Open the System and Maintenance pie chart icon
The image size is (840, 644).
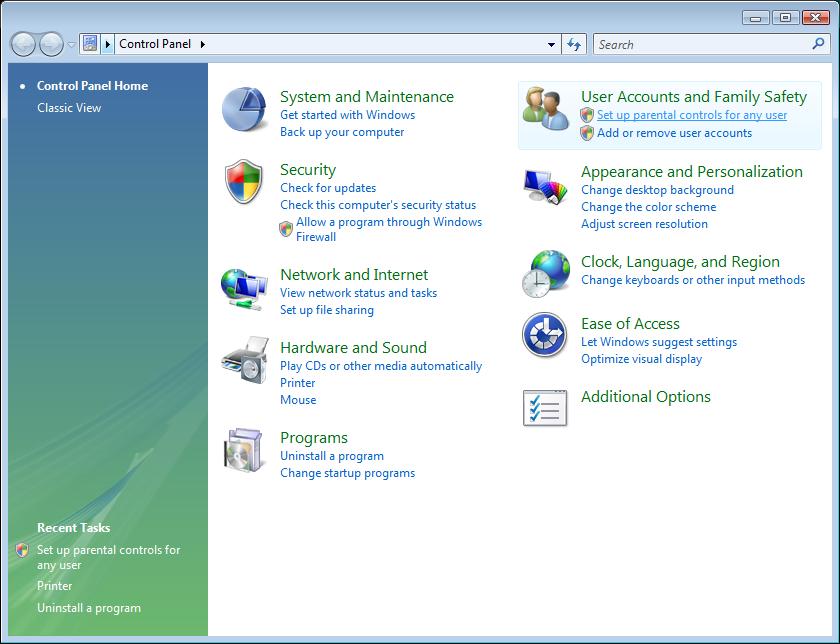coord(244,110)
